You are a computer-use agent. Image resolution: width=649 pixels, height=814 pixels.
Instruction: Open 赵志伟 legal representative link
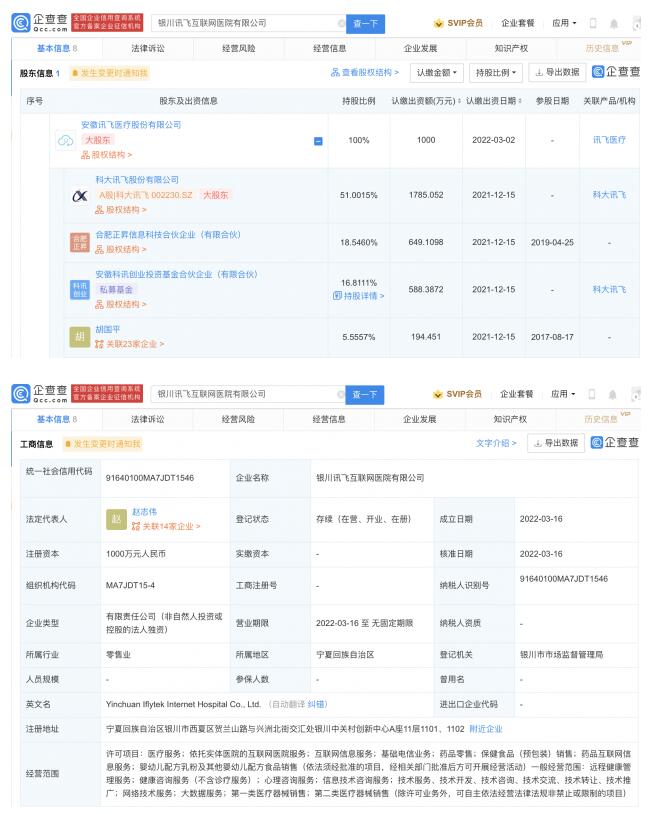click(x=144, y=512)
